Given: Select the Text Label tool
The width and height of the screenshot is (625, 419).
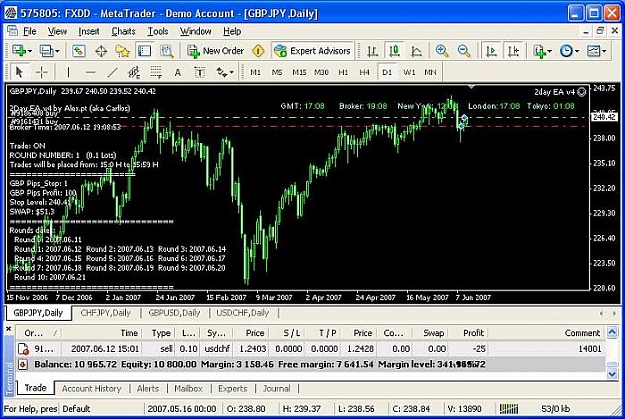Looking at the screenshot, I should click(199, 72).
